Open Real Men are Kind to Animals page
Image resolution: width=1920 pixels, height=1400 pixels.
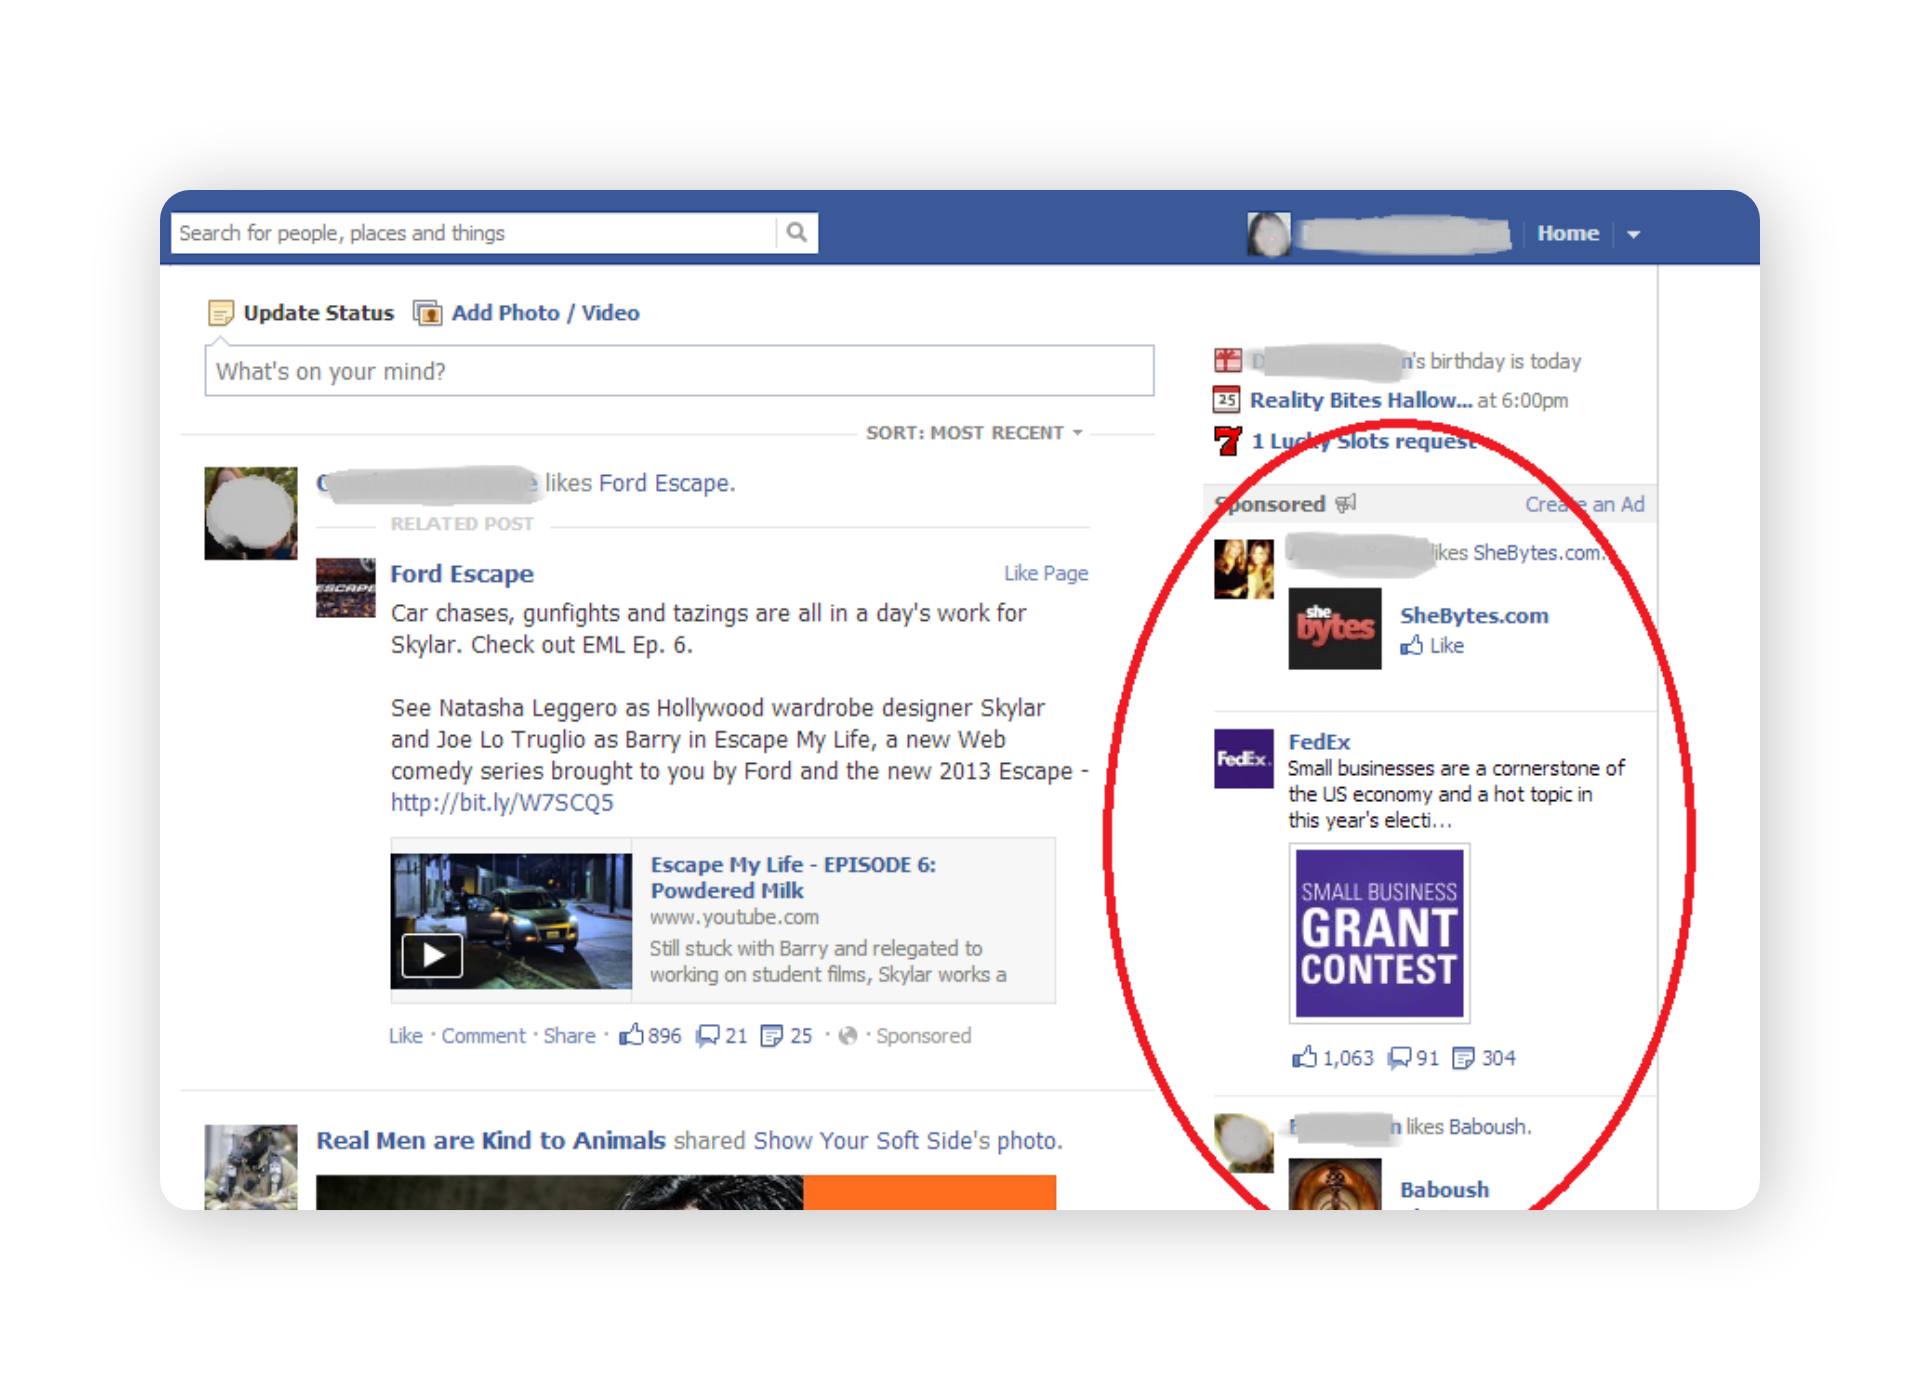[x=490, y=1141]
